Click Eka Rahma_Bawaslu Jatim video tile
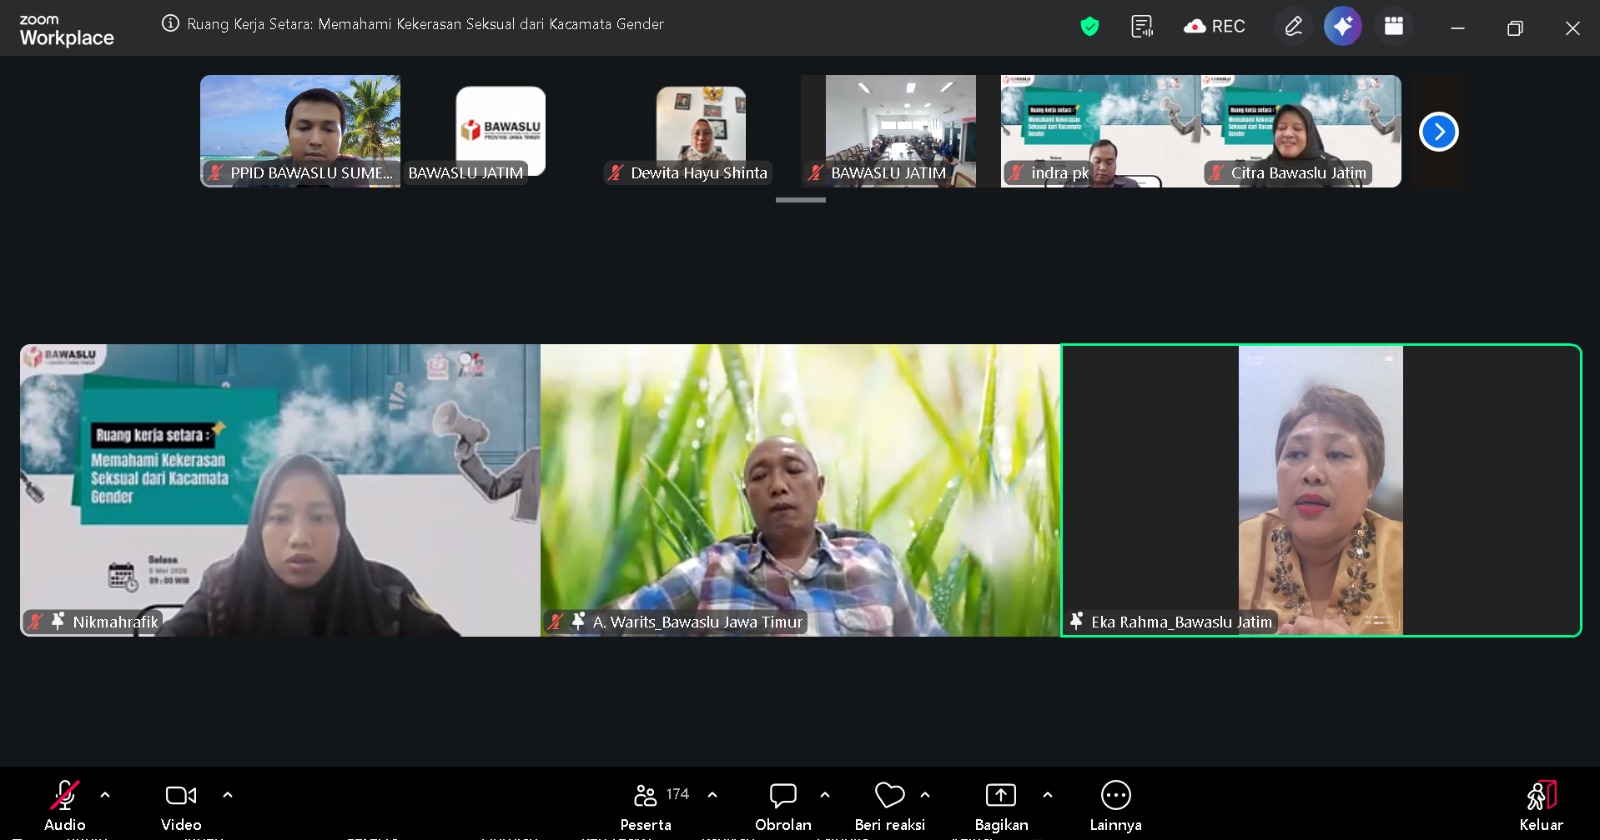Screen dimensions: 1600x840 (x=1321, y=490)
